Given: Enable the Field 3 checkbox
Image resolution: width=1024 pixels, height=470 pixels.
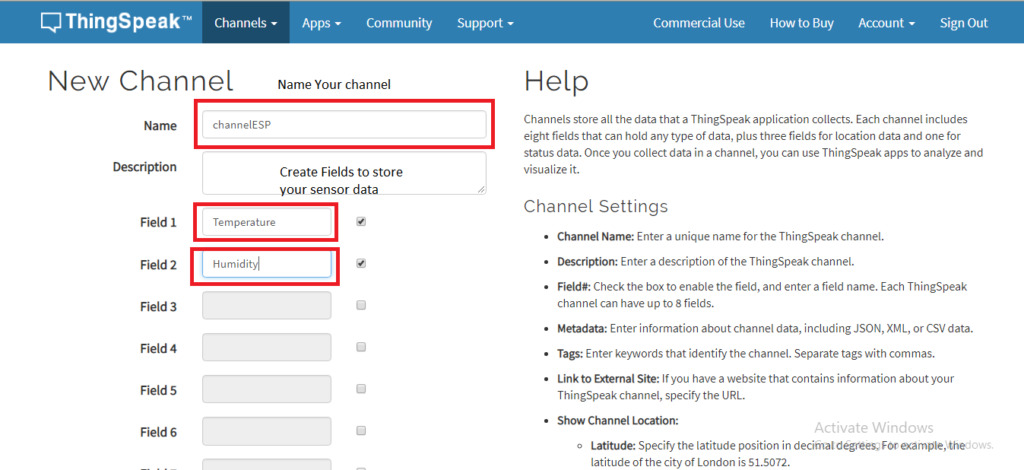Looking at the screenshot, I should [x=361, y=306].
